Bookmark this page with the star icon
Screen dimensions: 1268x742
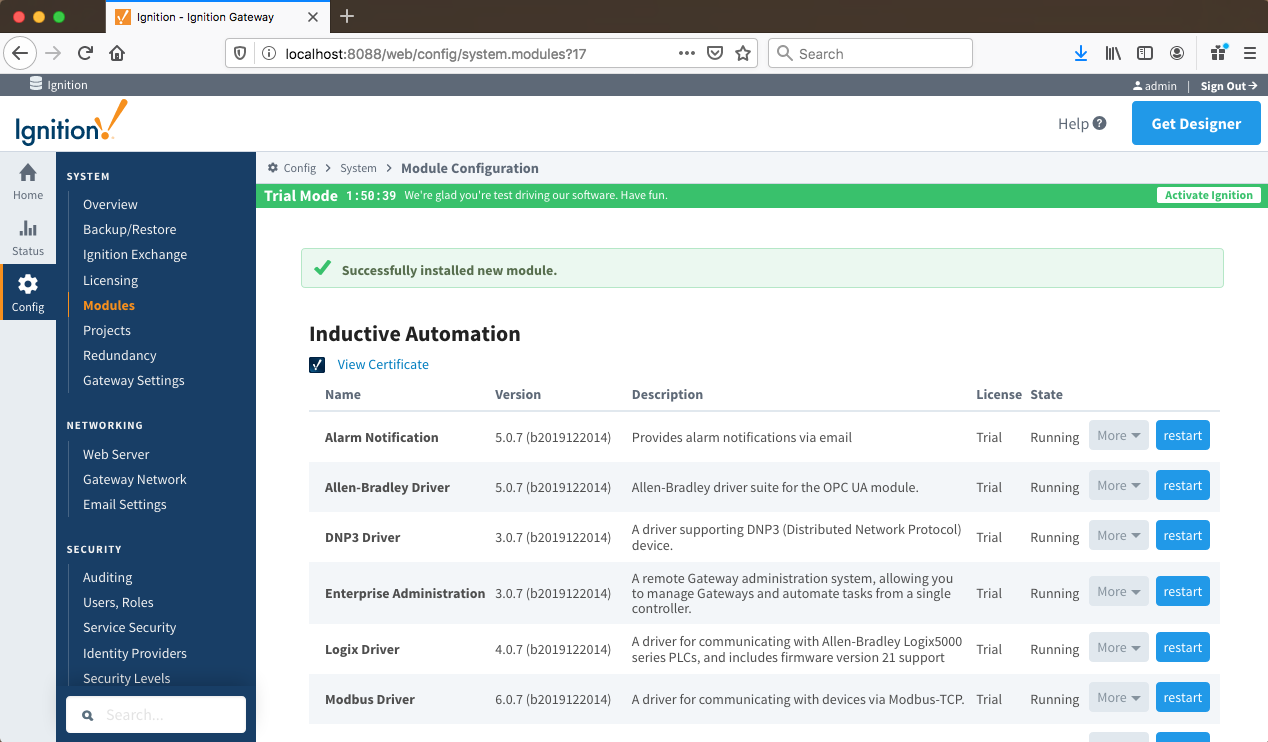(743, 53)
